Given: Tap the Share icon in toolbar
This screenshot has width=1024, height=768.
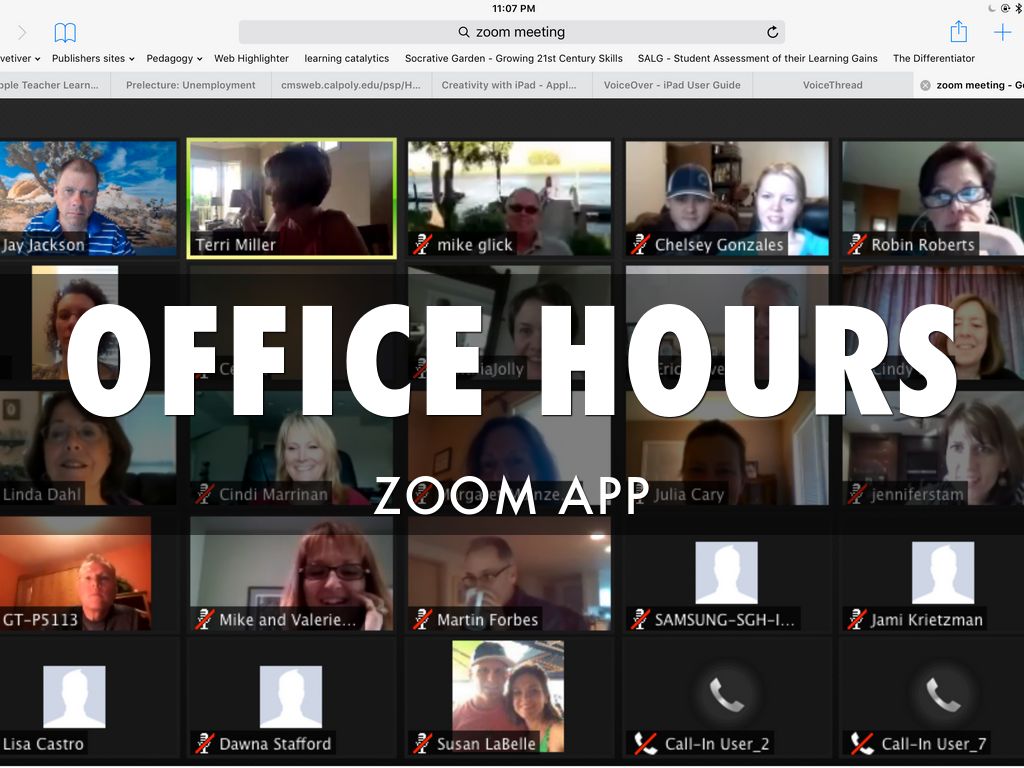Looking at the screenshot, I should (958, 32).
